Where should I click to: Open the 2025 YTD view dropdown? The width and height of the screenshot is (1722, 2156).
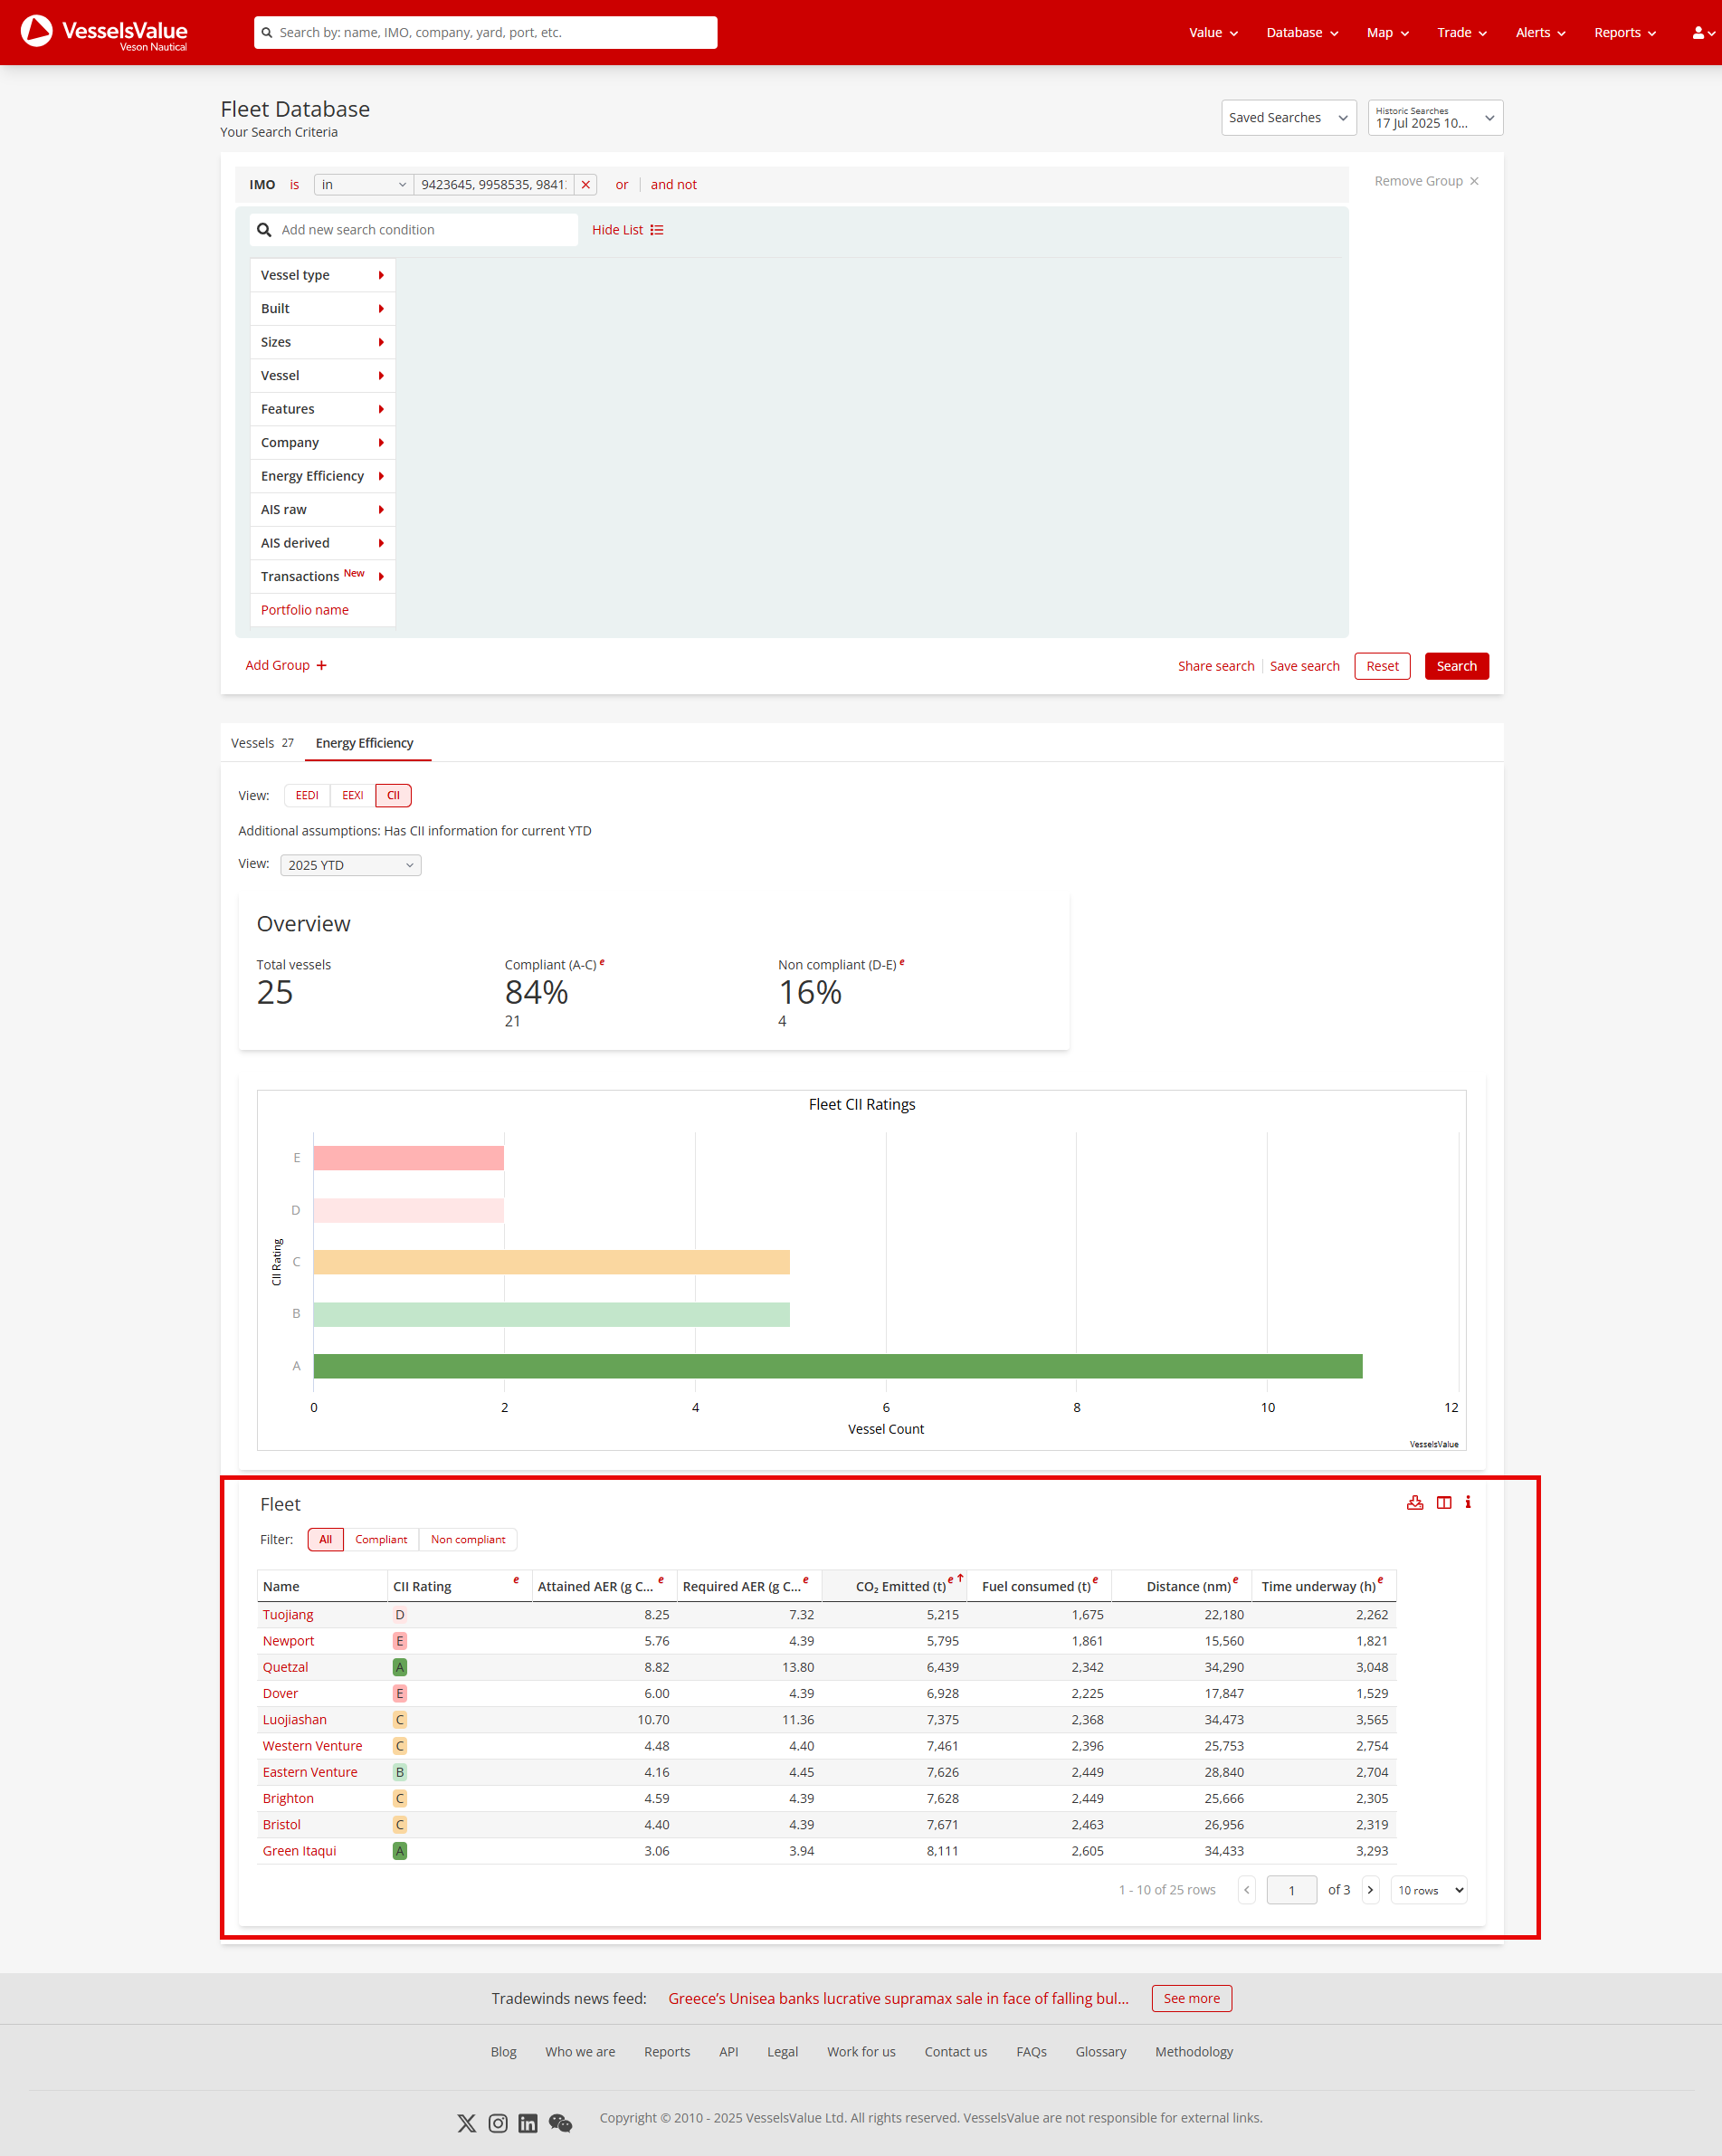(350, 865)
